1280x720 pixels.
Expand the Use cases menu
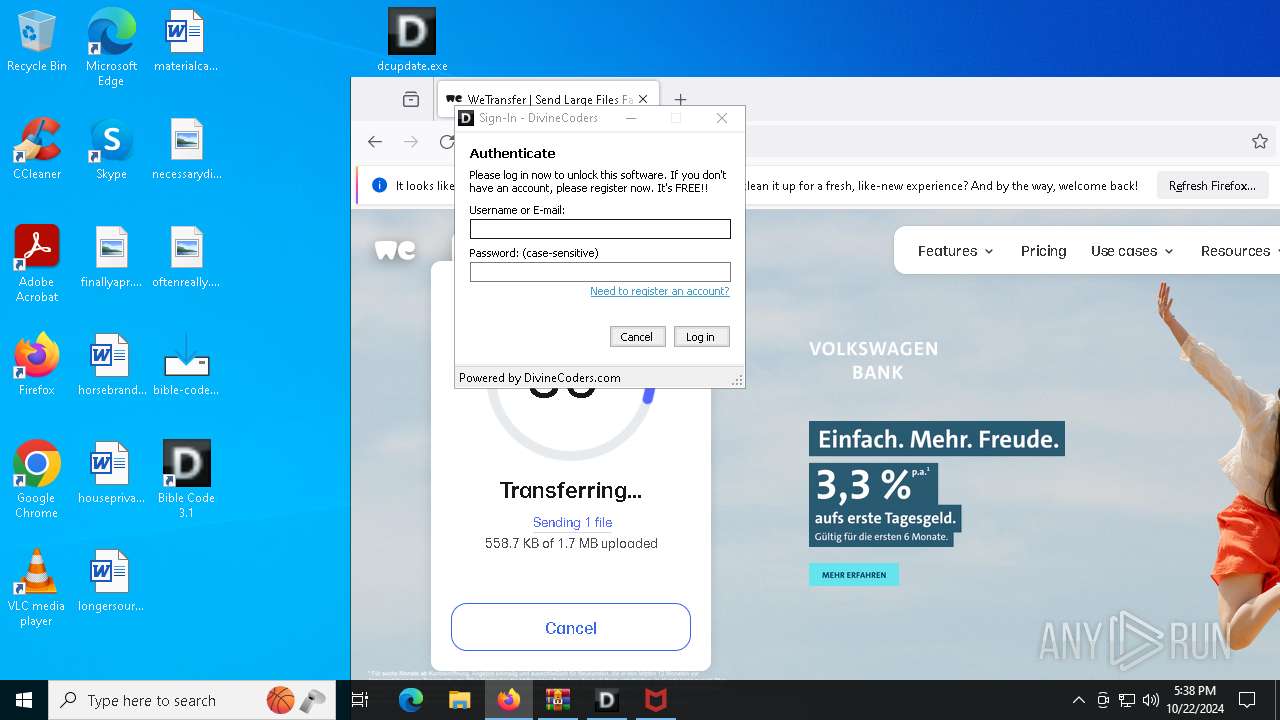point(1132,251)
